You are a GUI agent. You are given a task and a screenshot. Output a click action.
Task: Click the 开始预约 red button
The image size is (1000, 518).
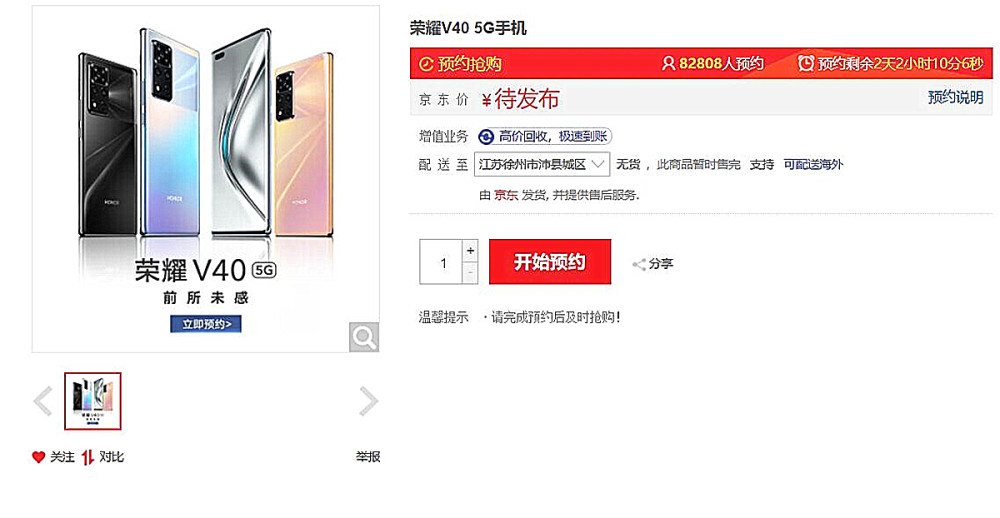[550, 262]
